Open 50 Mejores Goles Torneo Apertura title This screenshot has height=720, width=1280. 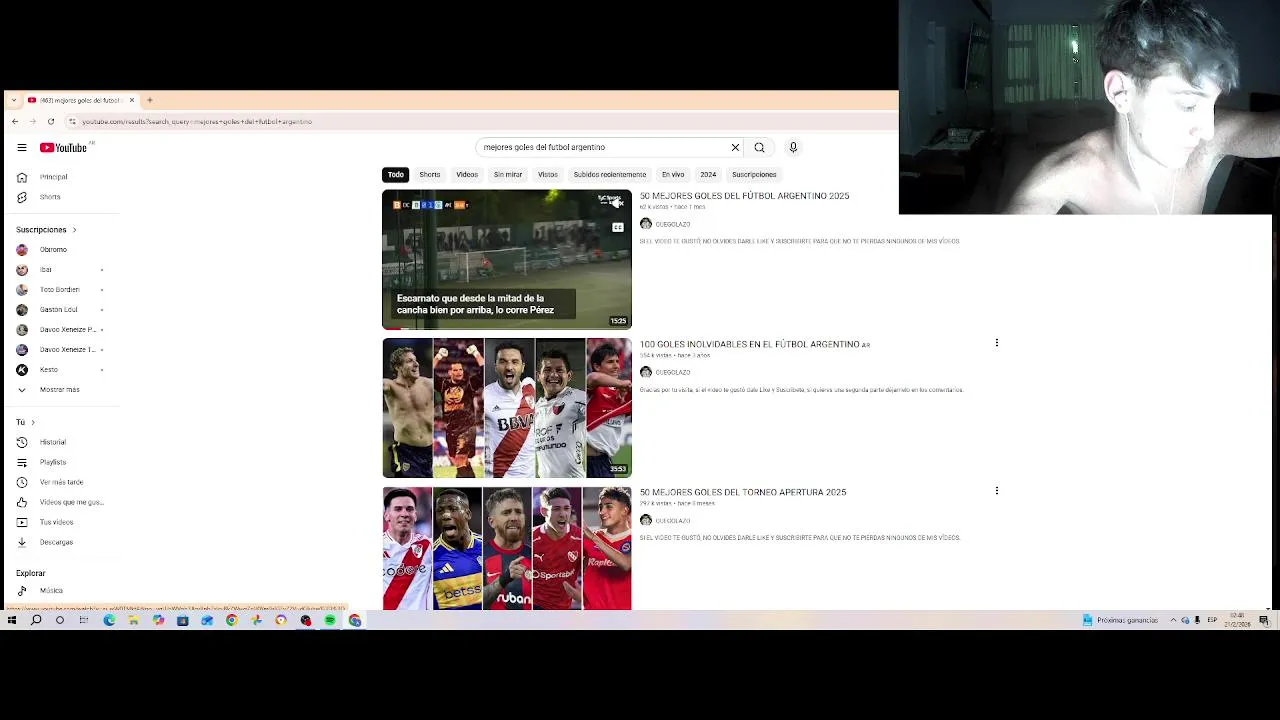click(743, 492)
